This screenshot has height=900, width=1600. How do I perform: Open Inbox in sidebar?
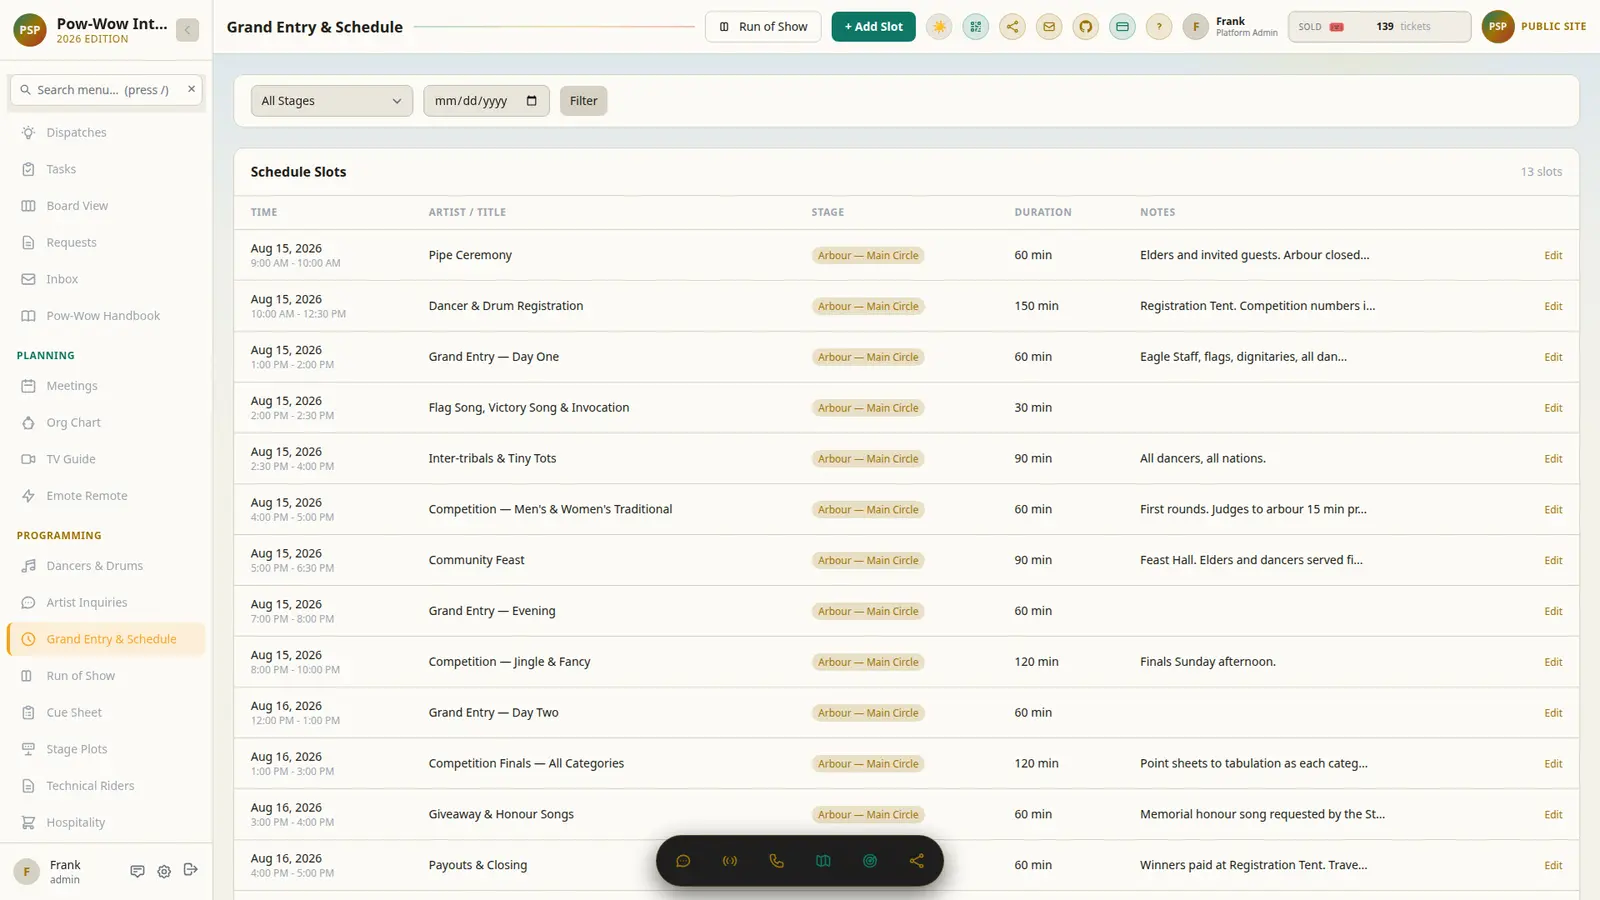(x=106, y=279)
